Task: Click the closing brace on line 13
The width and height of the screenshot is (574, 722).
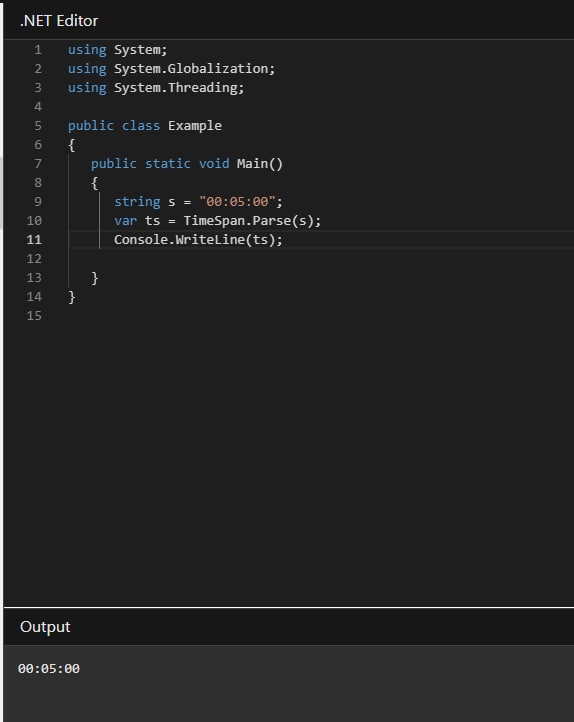Action: coord(95,278)
